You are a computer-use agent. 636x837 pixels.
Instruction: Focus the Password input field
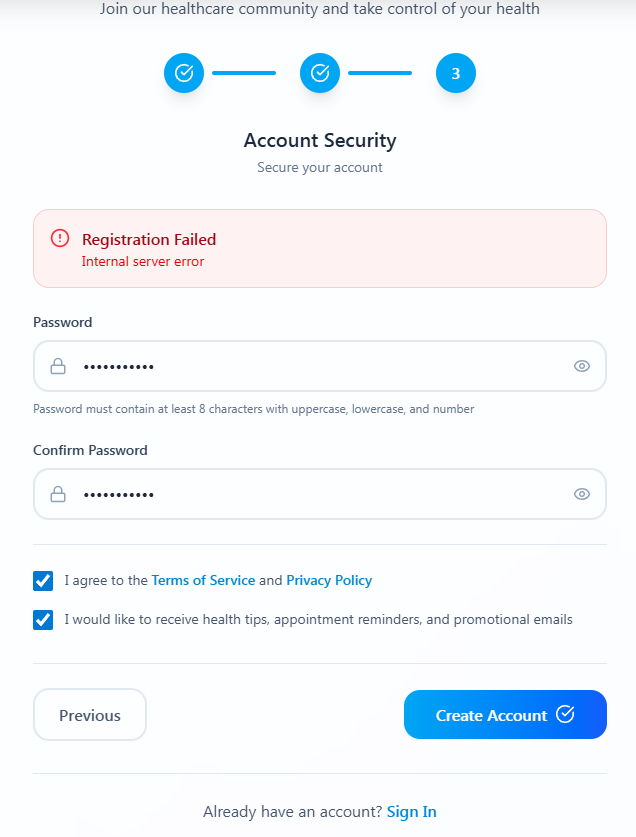[320, 366]
